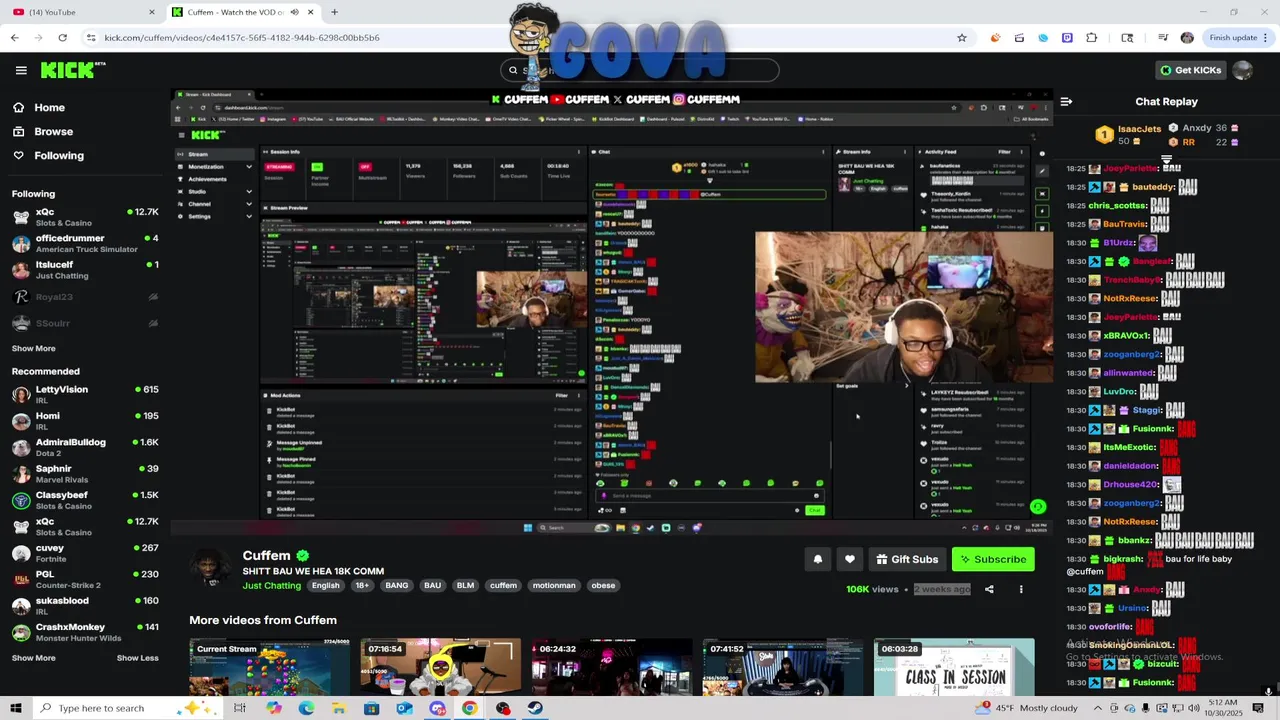
Task: Select the motionman tag
Action: coord(554,586)
